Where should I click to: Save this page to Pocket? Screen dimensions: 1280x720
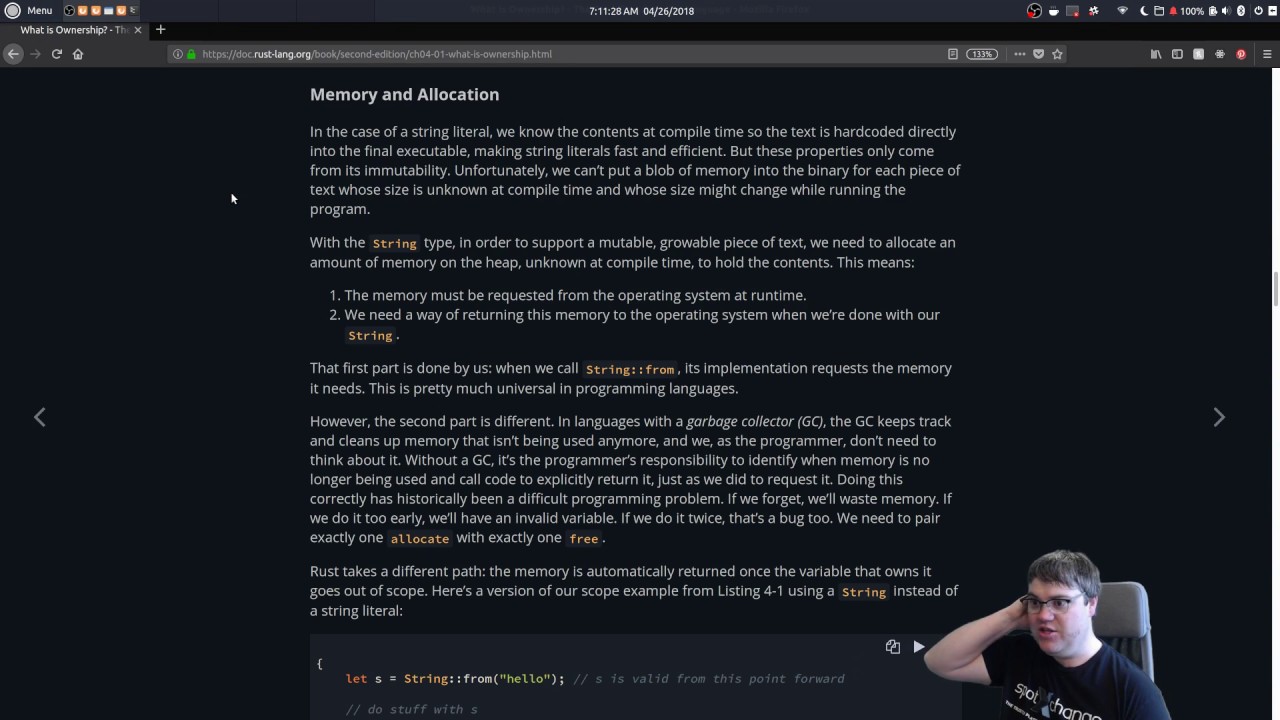point(1038,54)
